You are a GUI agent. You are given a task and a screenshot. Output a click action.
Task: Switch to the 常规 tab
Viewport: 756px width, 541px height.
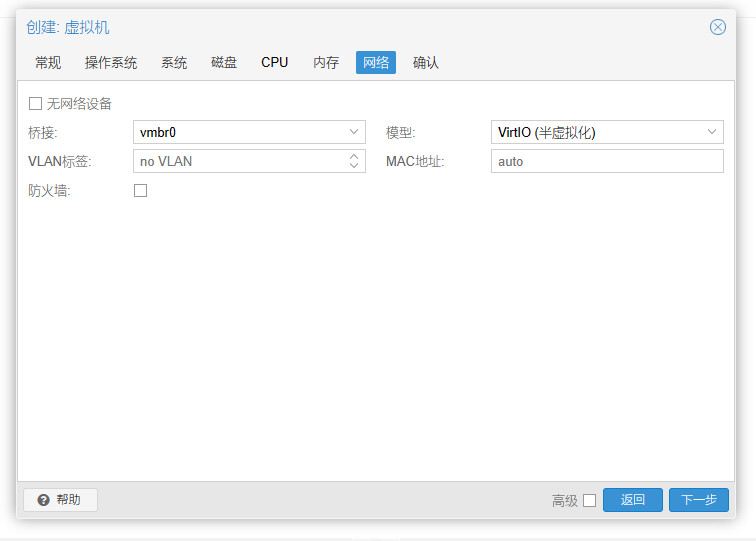coord(48,62)
